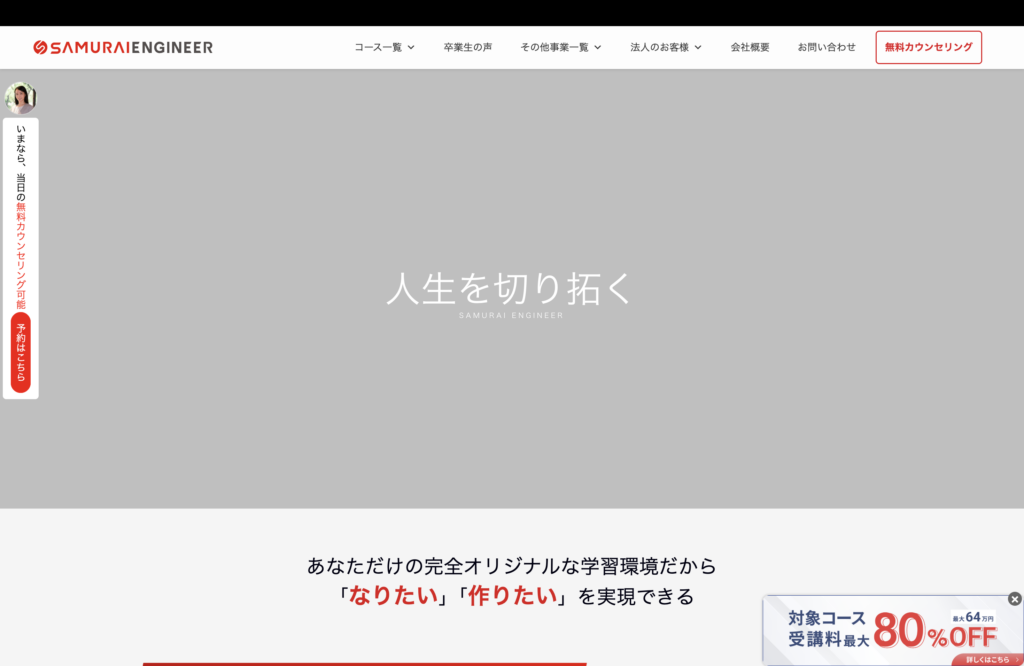Open the 80%OFF campaign banner
Screen dimensions: 1024x666
[x=880, y=632]
